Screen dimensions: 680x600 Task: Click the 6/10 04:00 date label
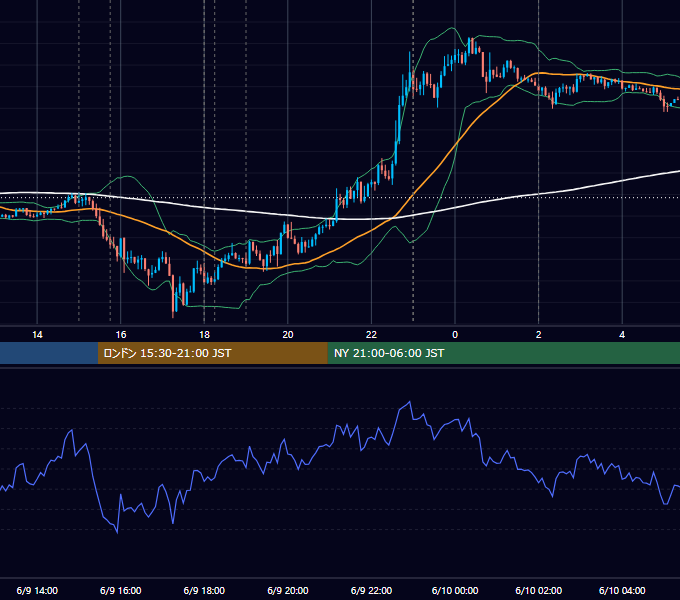click(622, 590)
